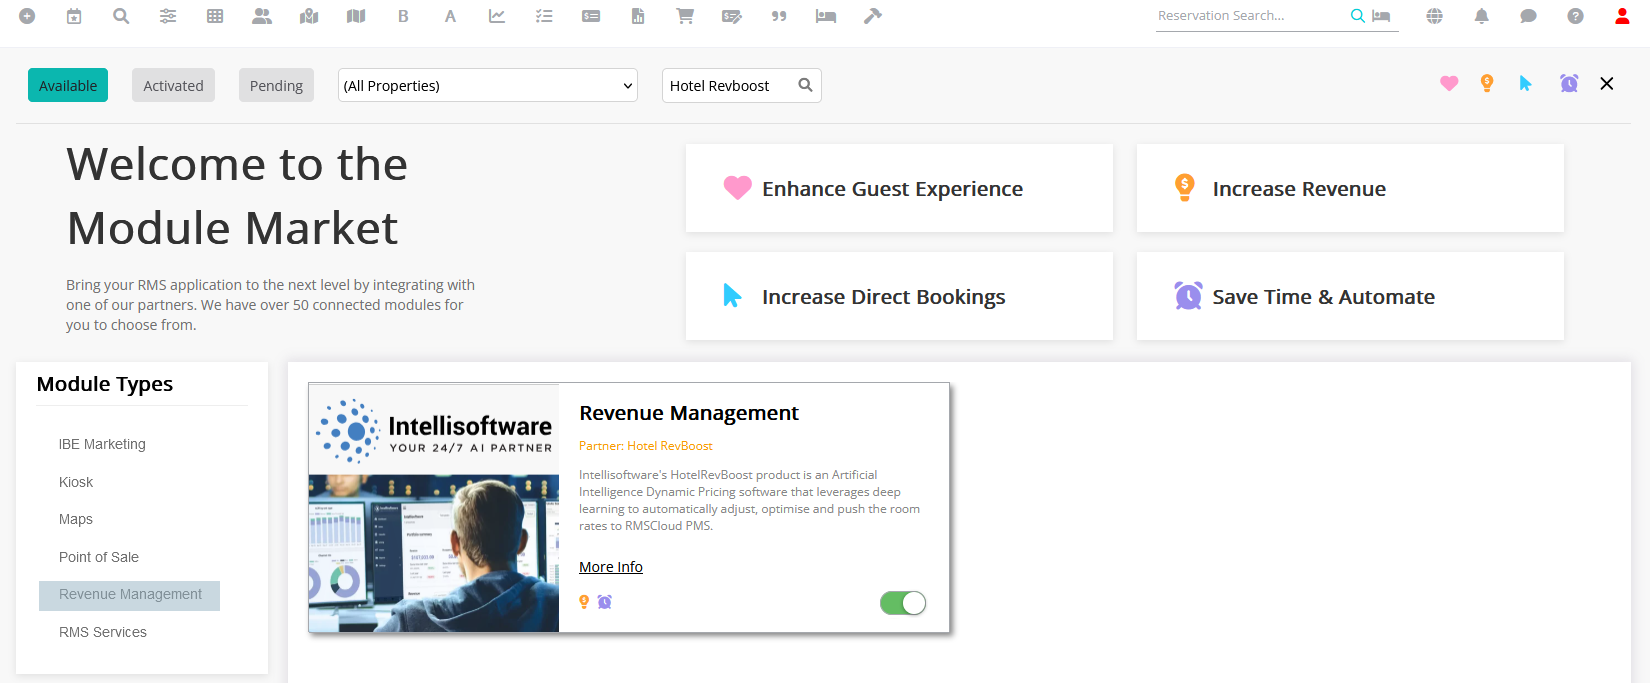
Task: Click Increase Direct Bookings card
Action: click(899, 296)
